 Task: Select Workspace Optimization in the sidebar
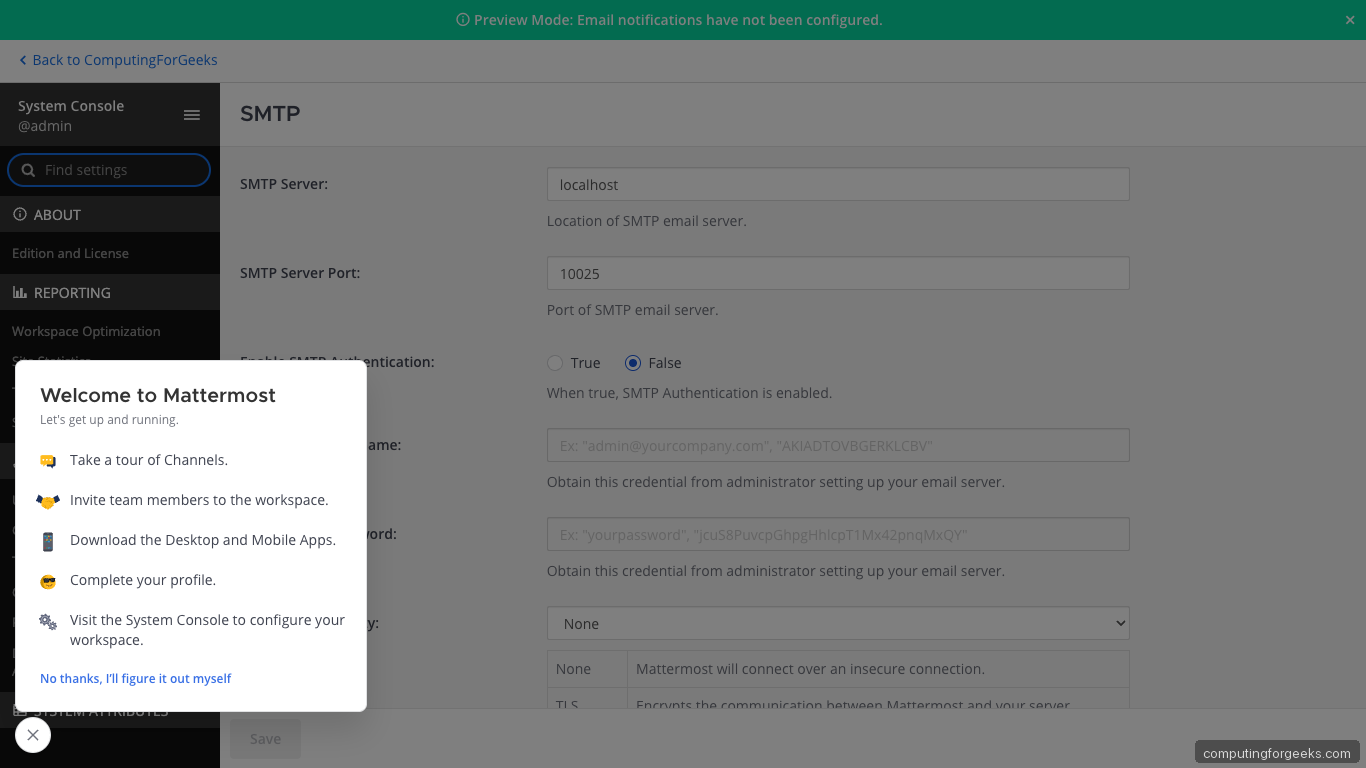point(85,331)
